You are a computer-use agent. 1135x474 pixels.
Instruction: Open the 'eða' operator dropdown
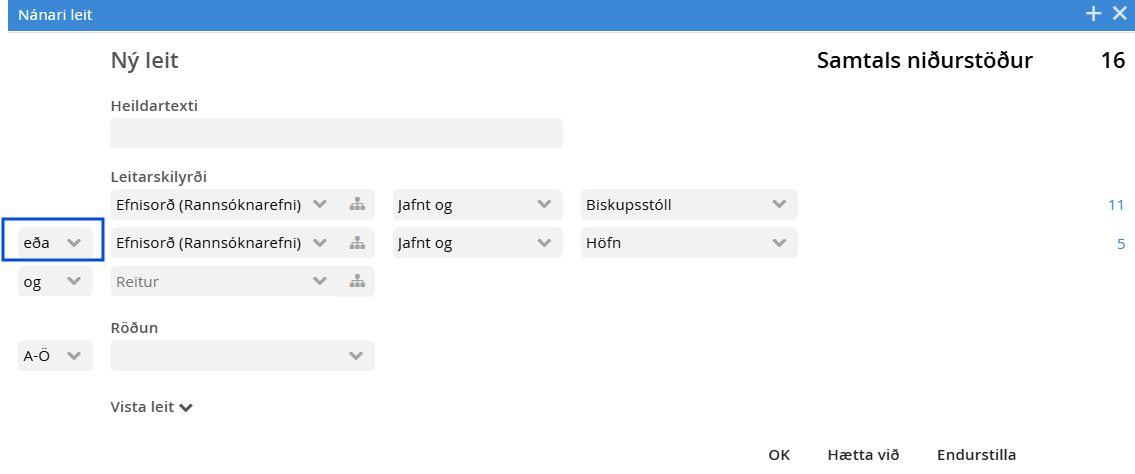tap(55, 243)
